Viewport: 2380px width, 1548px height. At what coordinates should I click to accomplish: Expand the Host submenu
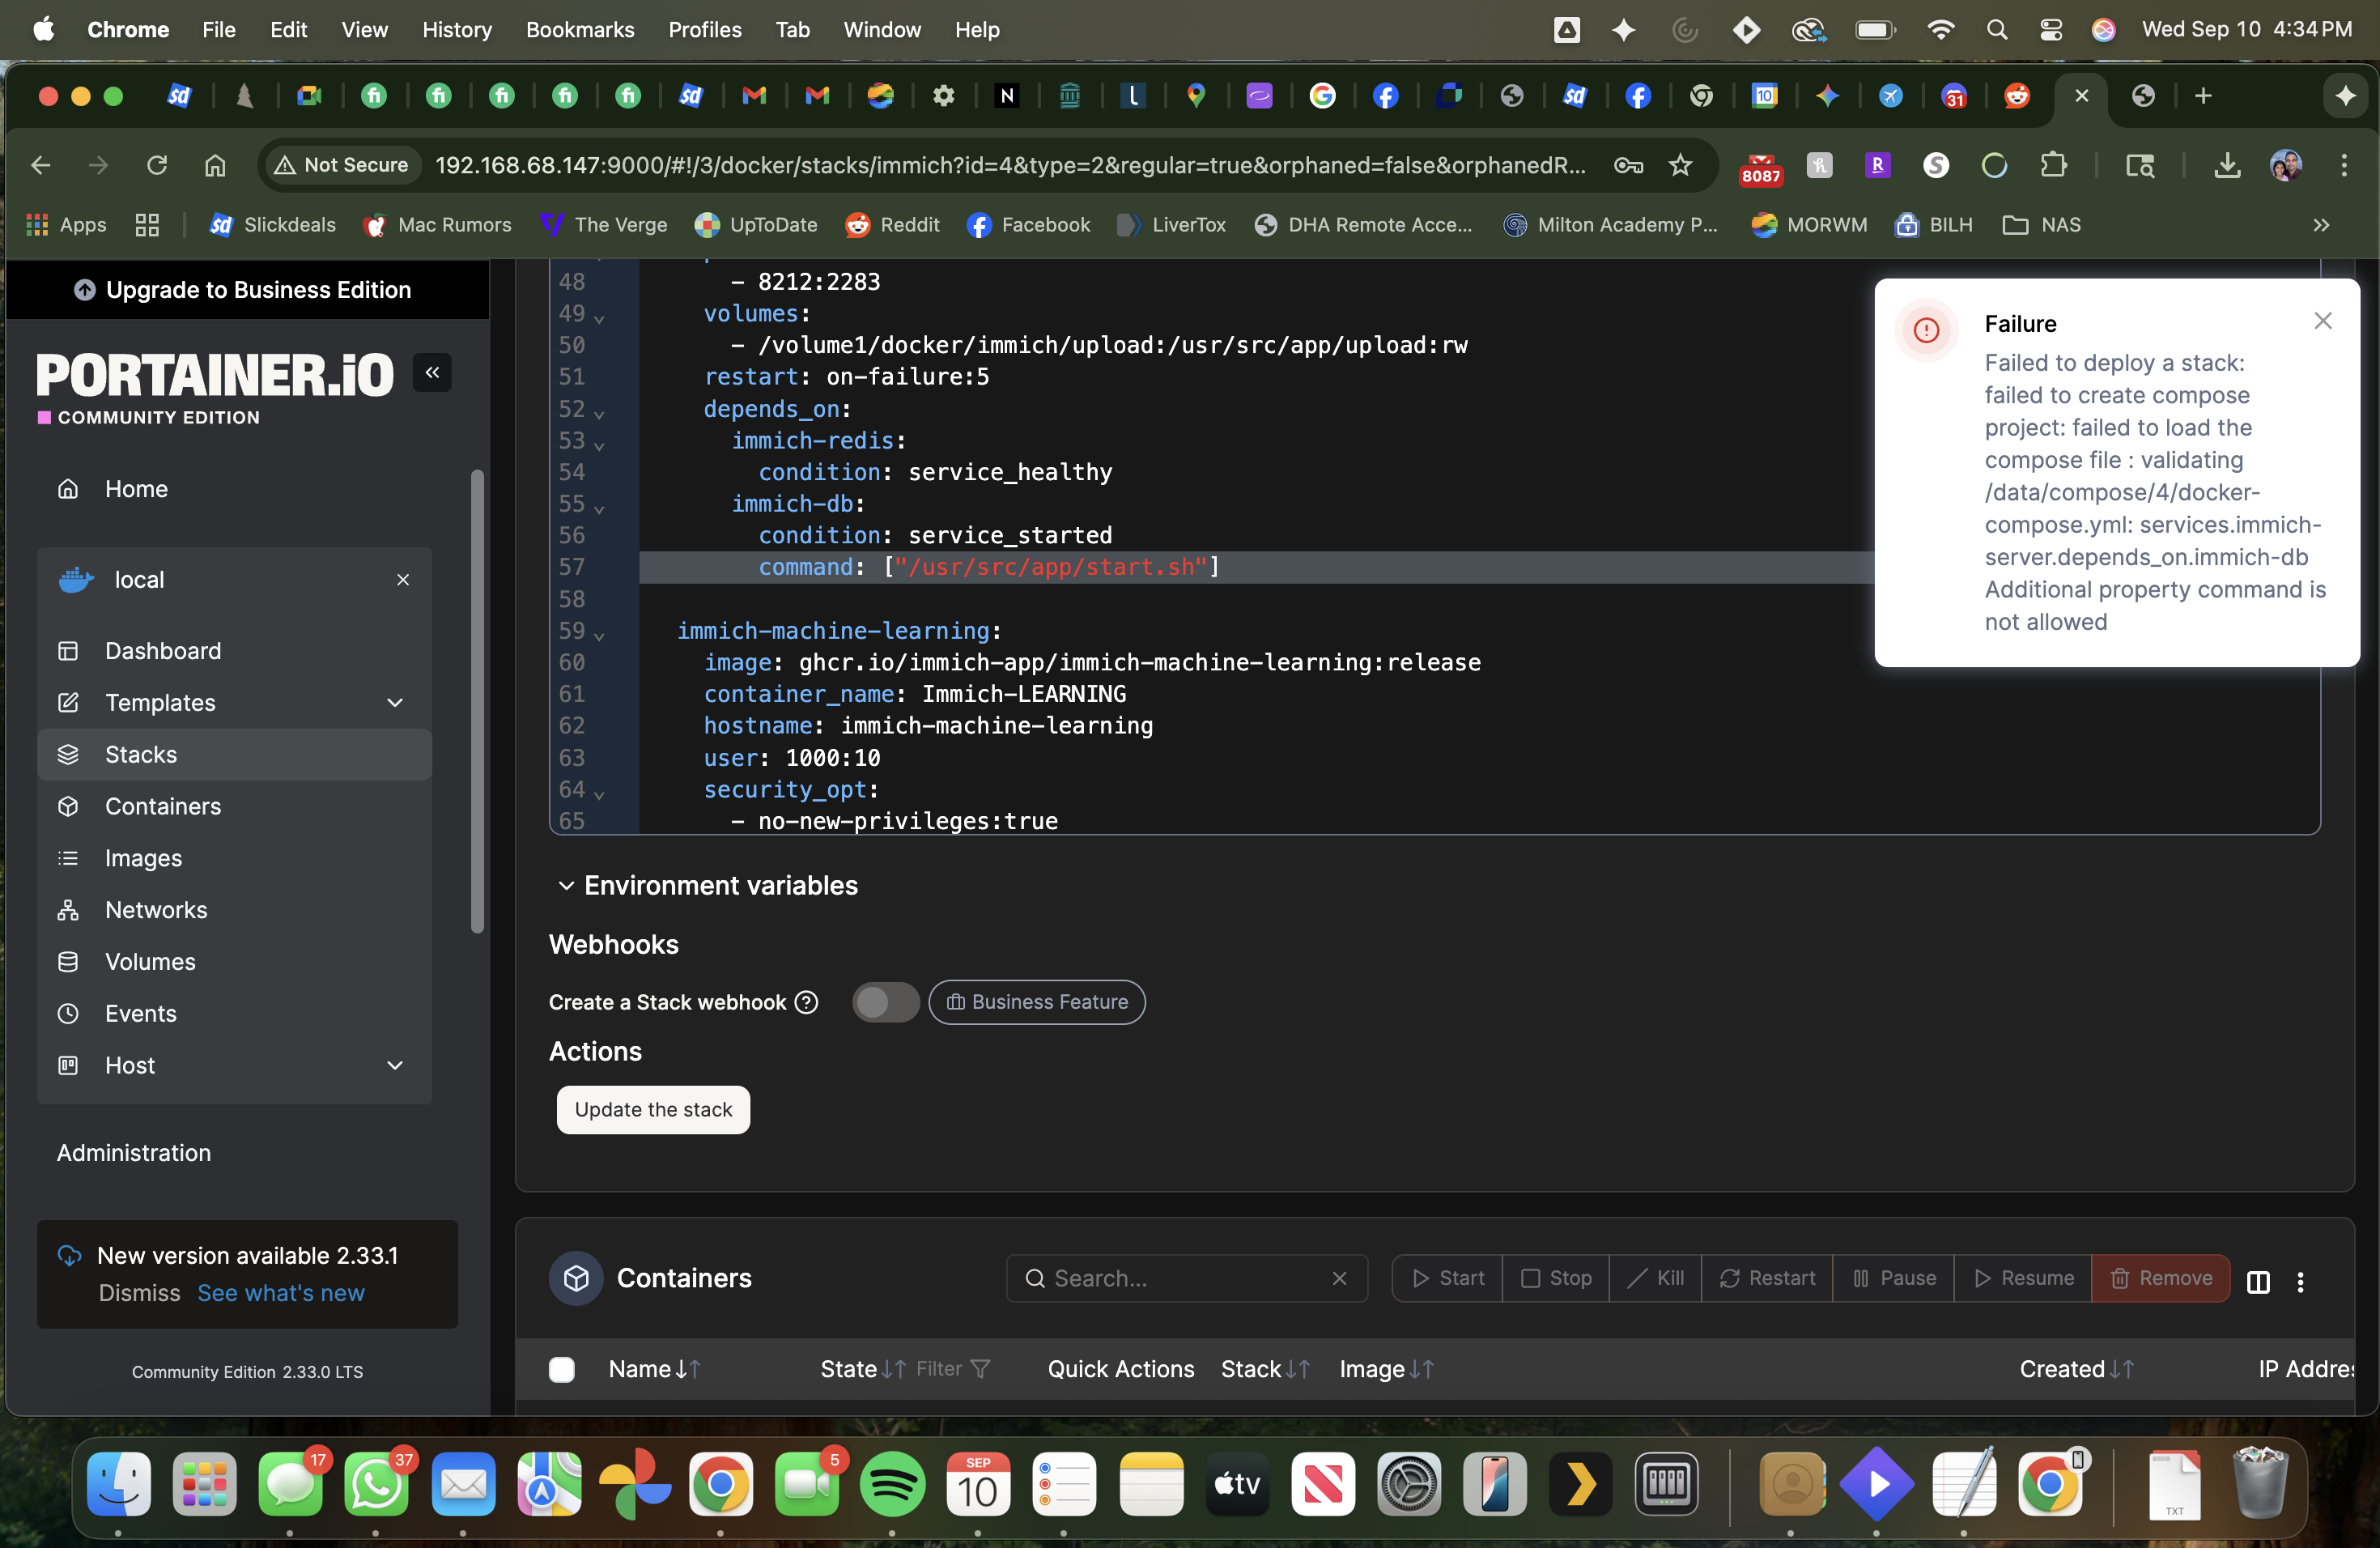395,1066
